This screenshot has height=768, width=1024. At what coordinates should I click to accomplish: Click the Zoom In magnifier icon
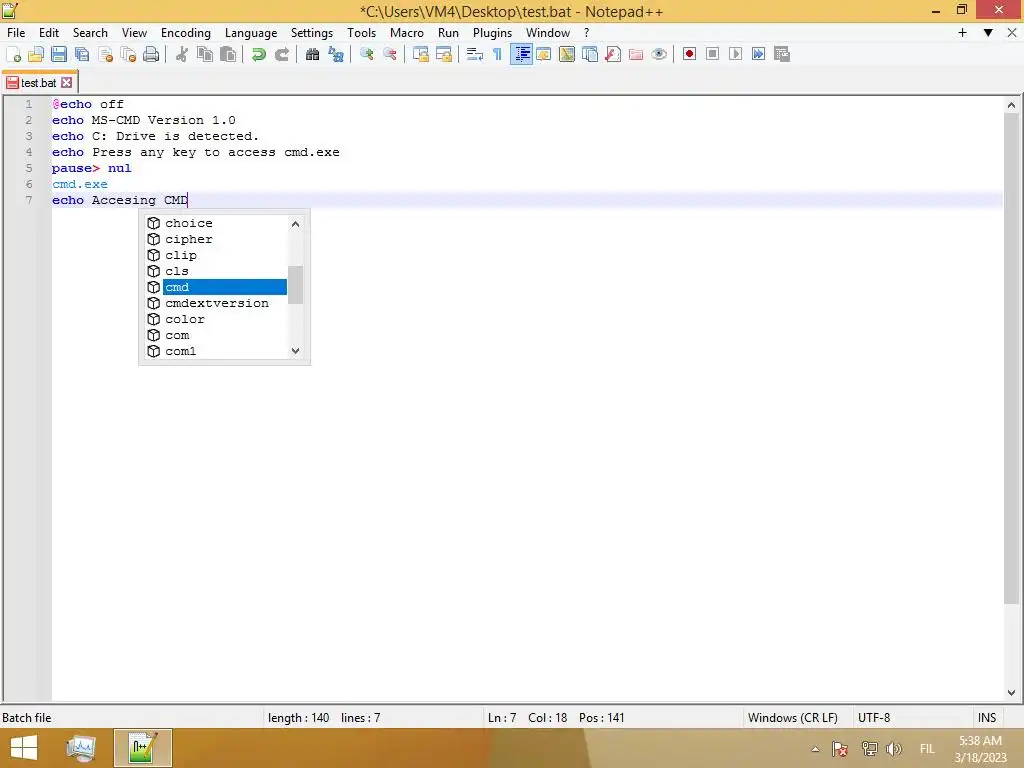tap(366, 54)
